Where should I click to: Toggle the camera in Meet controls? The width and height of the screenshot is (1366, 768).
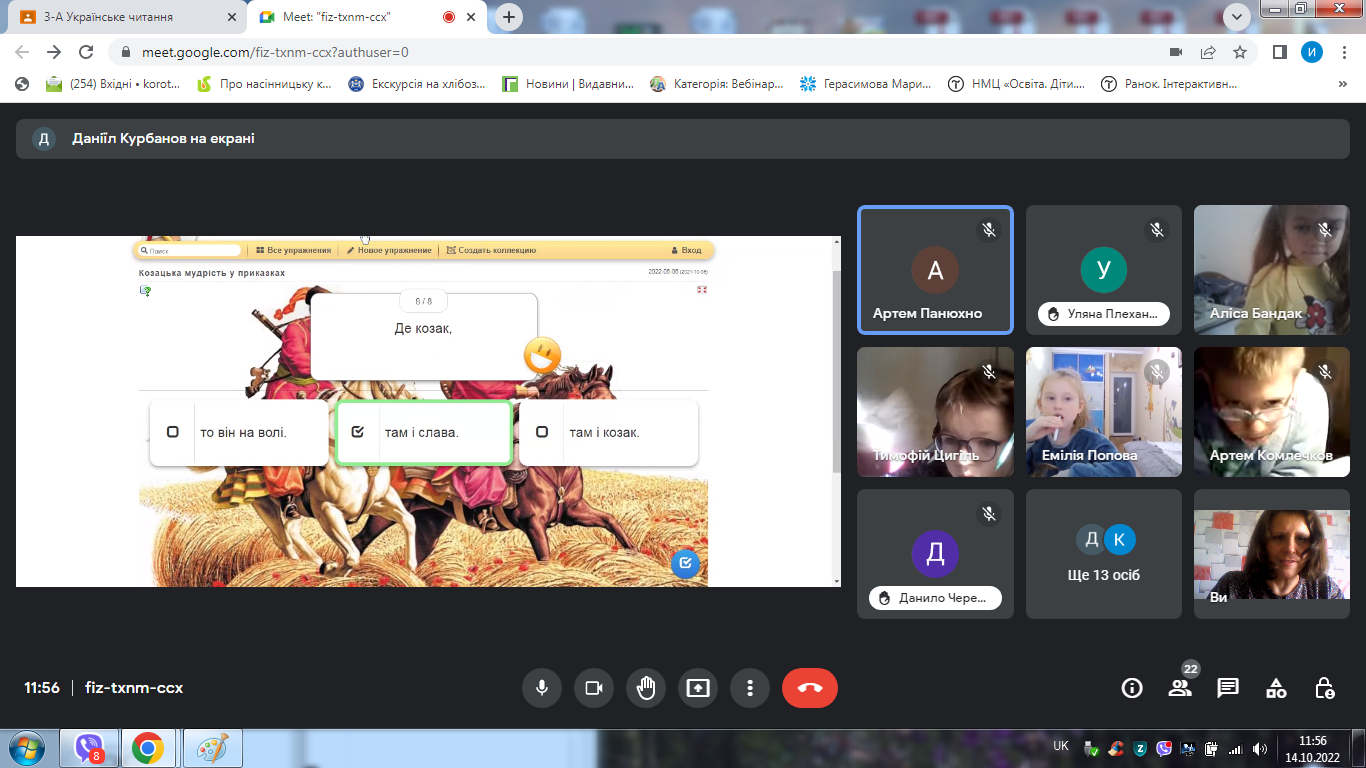[x=594, y=688]
